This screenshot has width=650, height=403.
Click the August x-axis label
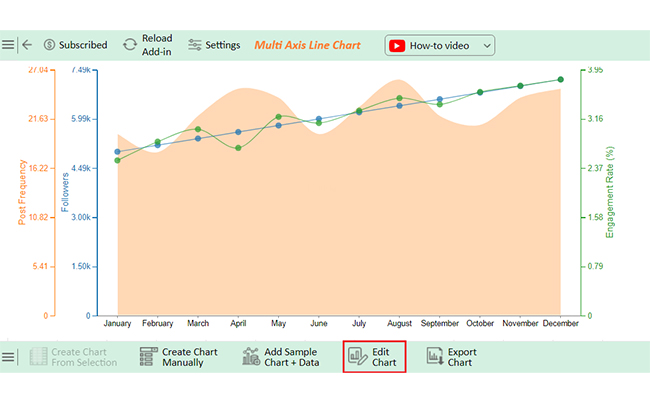pos(399,323)
